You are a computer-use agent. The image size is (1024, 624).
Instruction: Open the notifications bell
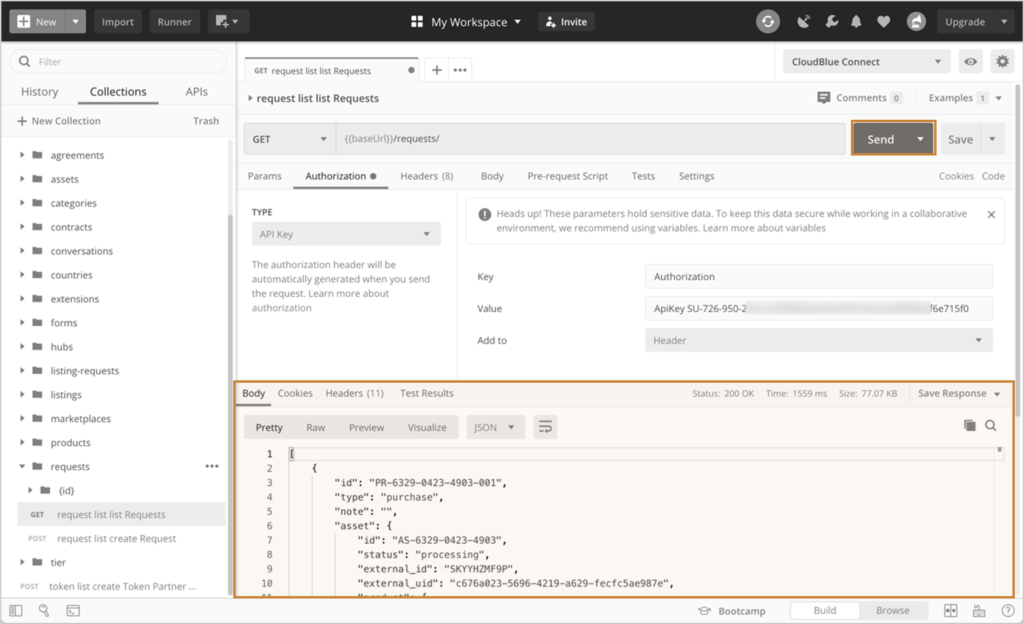coord(856,22)
